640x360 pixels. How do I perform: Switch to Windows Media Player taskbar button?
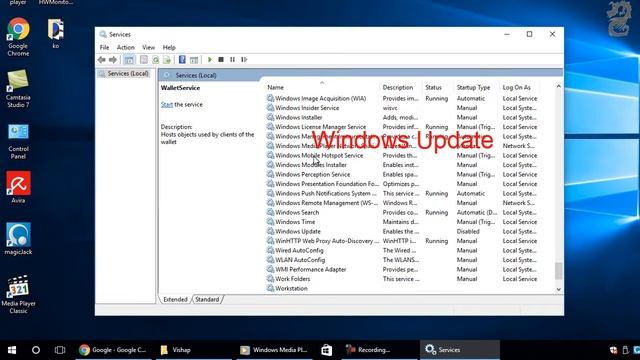coord(274,350)
